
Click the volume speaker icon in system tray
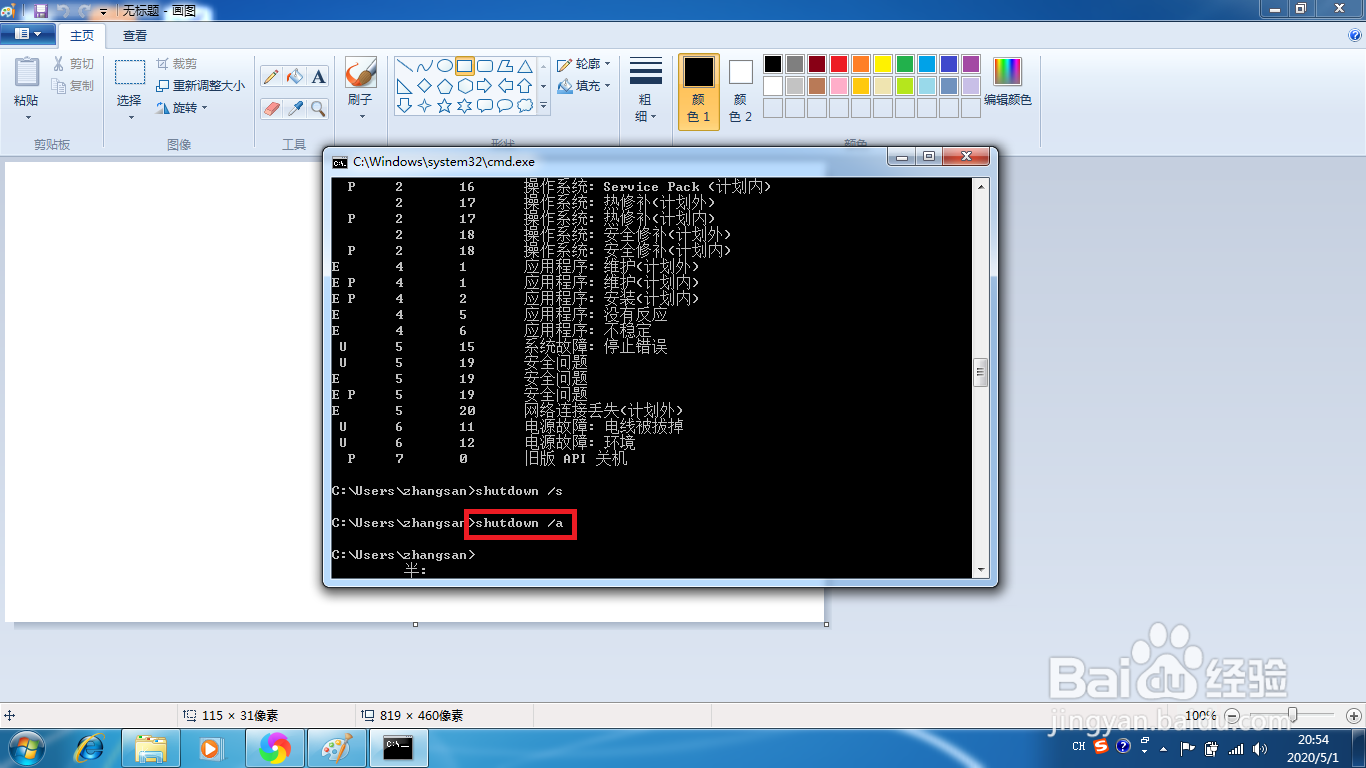tap(1259, 747)
